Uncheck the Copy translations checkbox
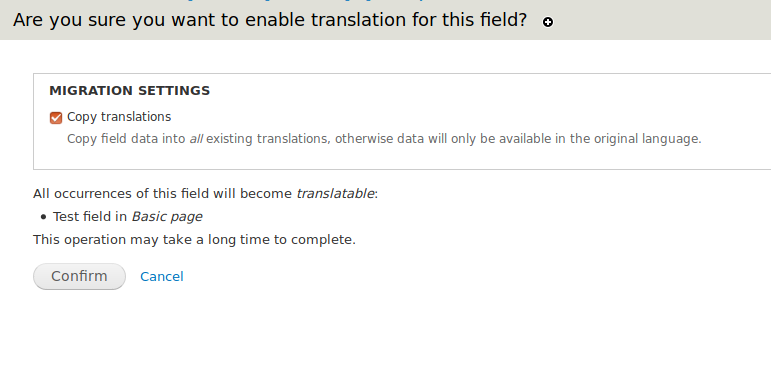 coord(56,118)
